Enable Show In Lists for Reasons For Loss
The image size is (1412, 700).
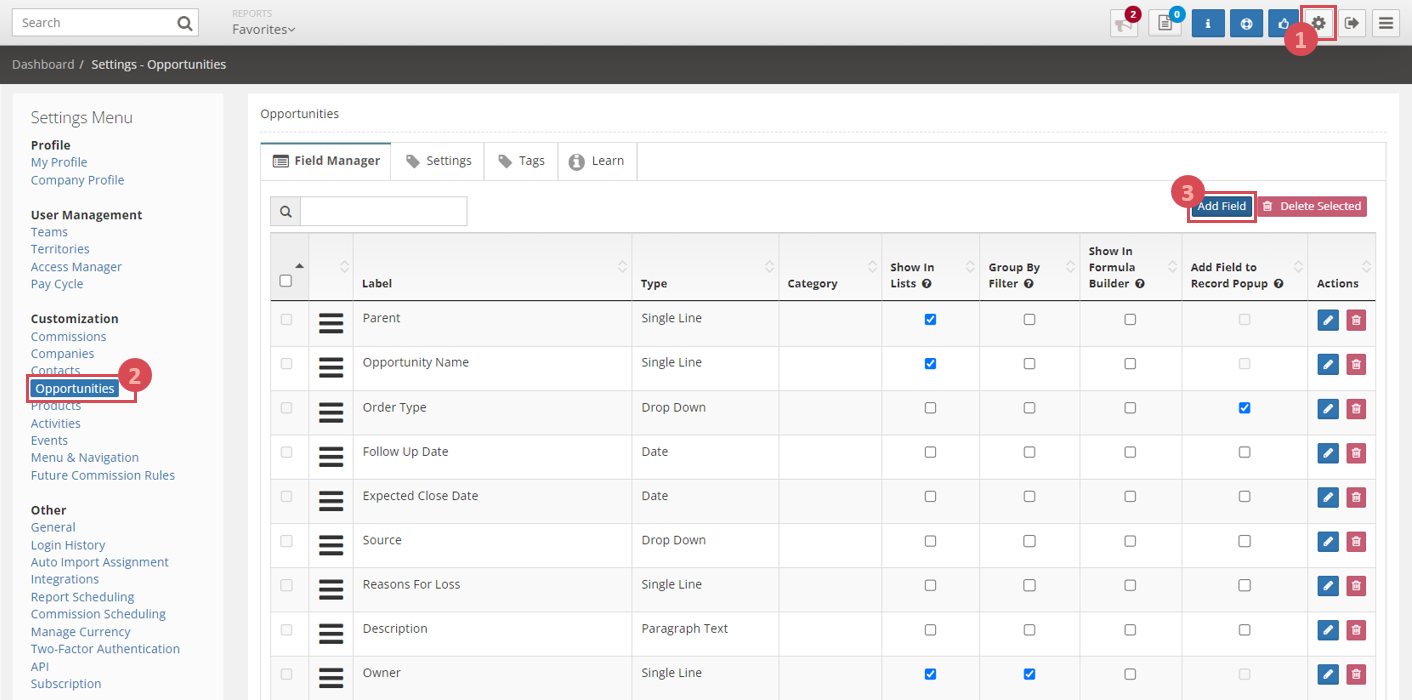tap(930, 585)
